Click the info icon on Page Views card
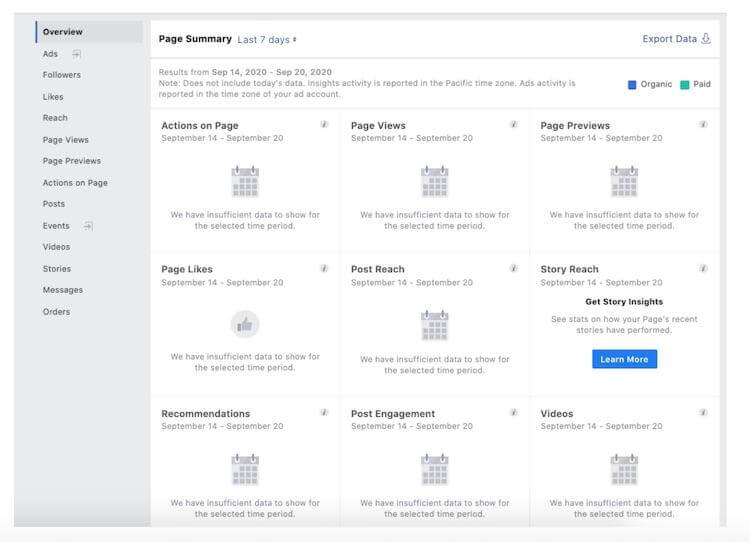Viewport: 750px width, 542px height. [514, 124]
